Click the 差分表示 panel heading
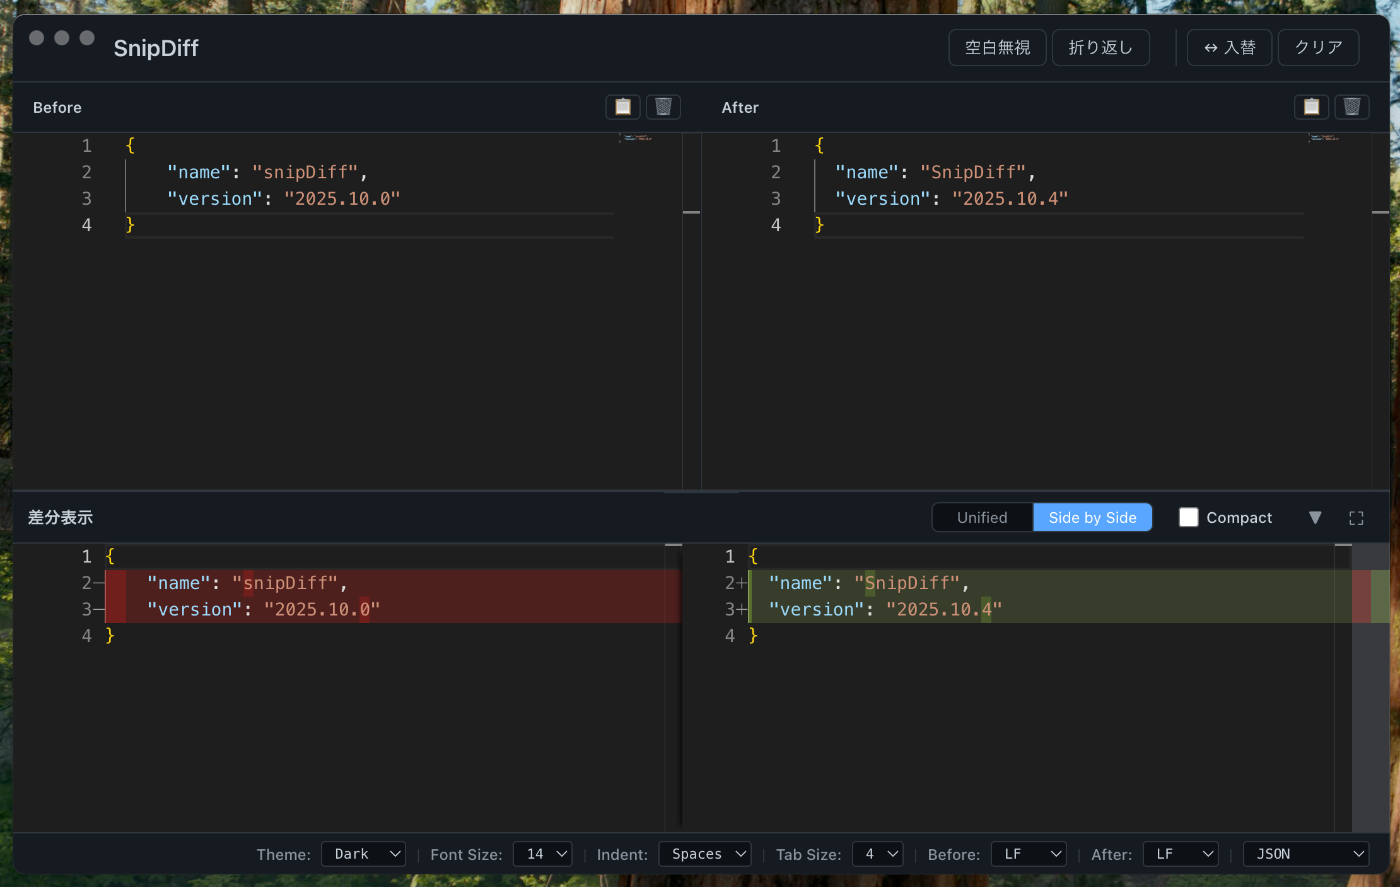1400x887 pixels. (60, 517)
